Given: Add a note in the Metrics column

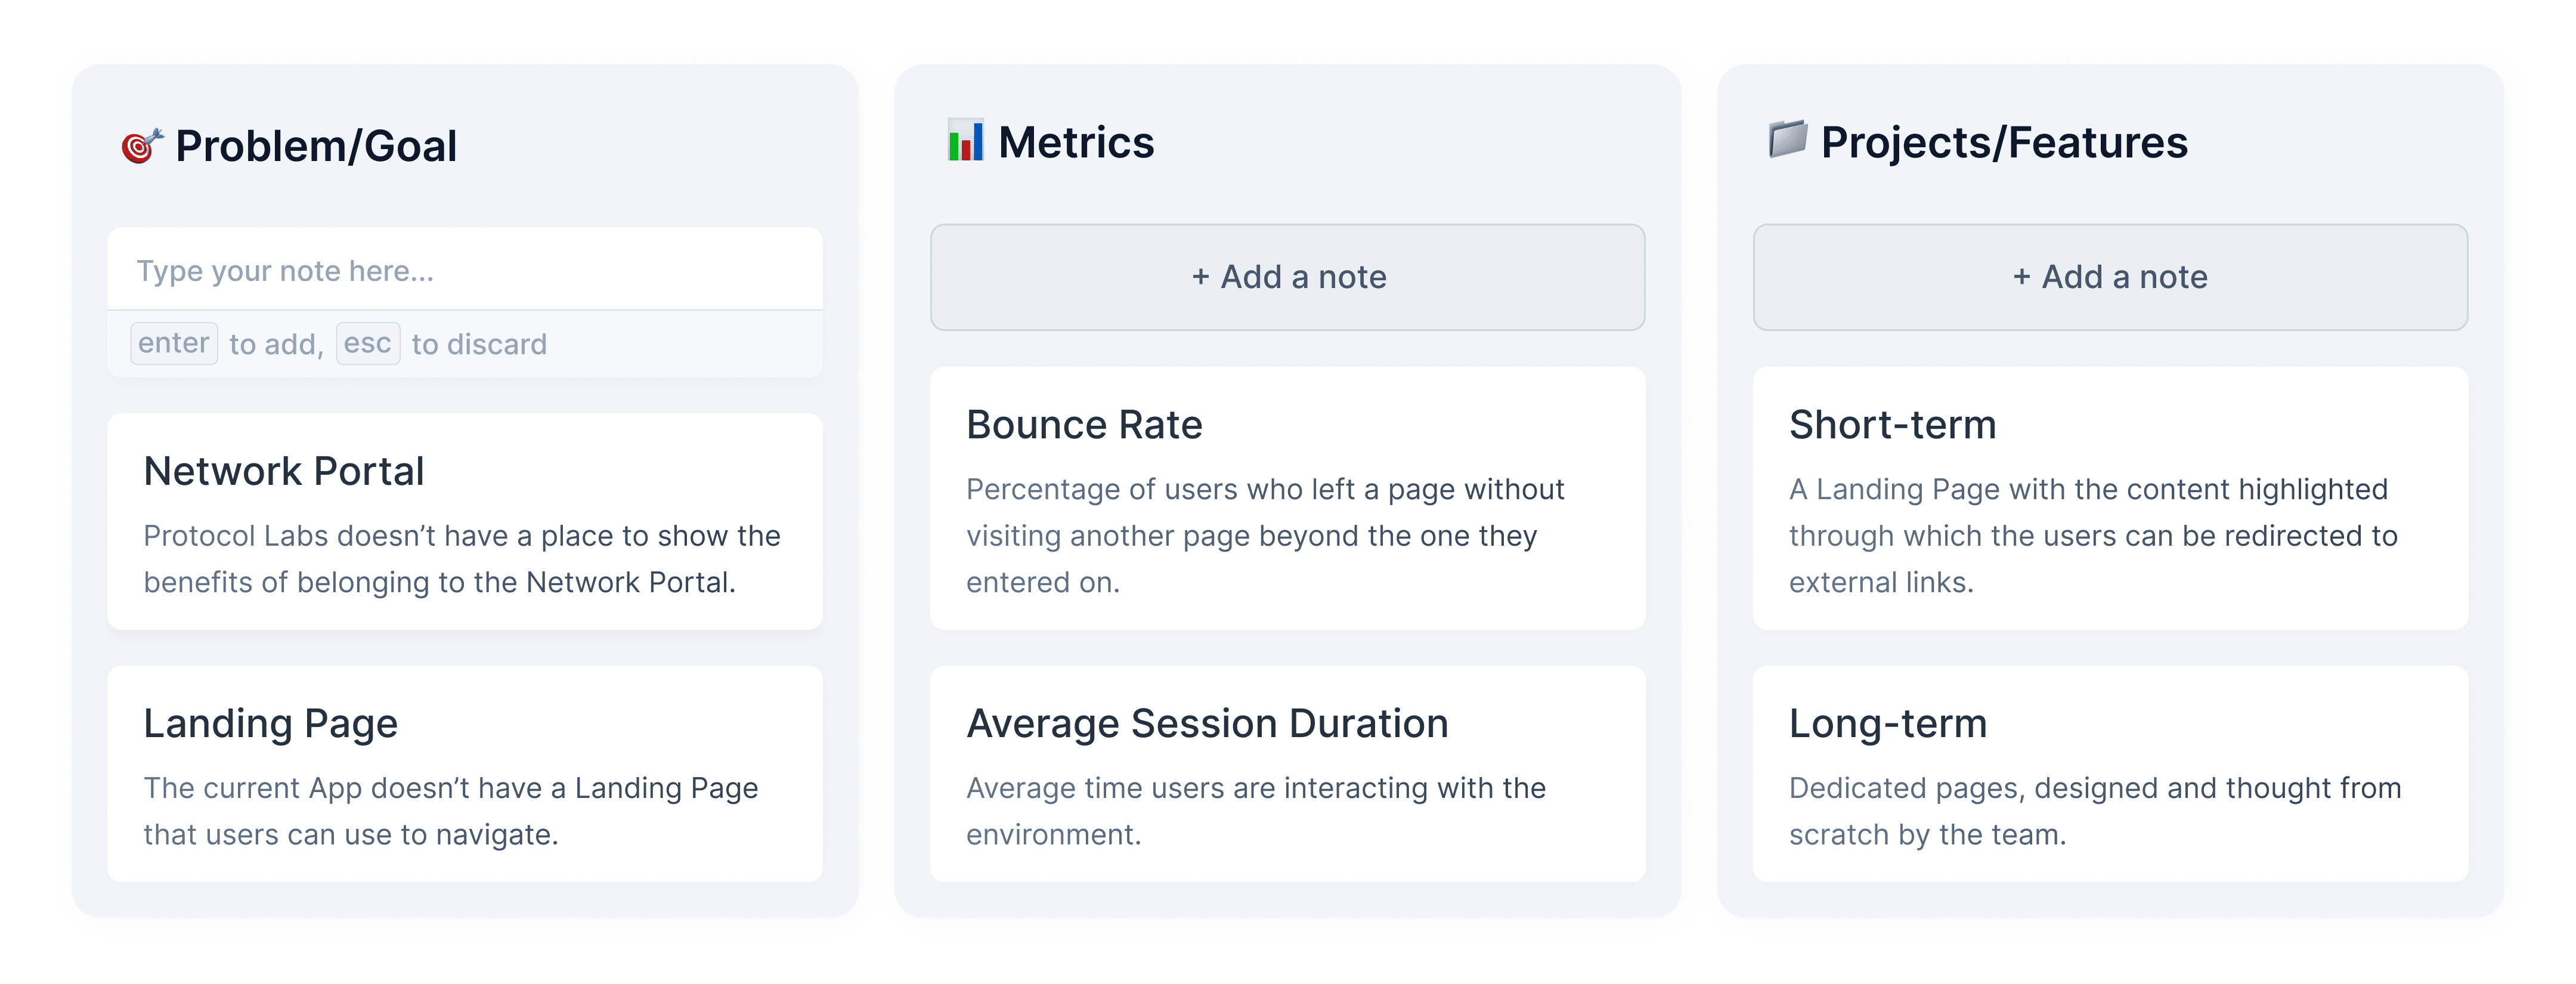Looking at the screenshot, I should click(x=1287, y=277).
